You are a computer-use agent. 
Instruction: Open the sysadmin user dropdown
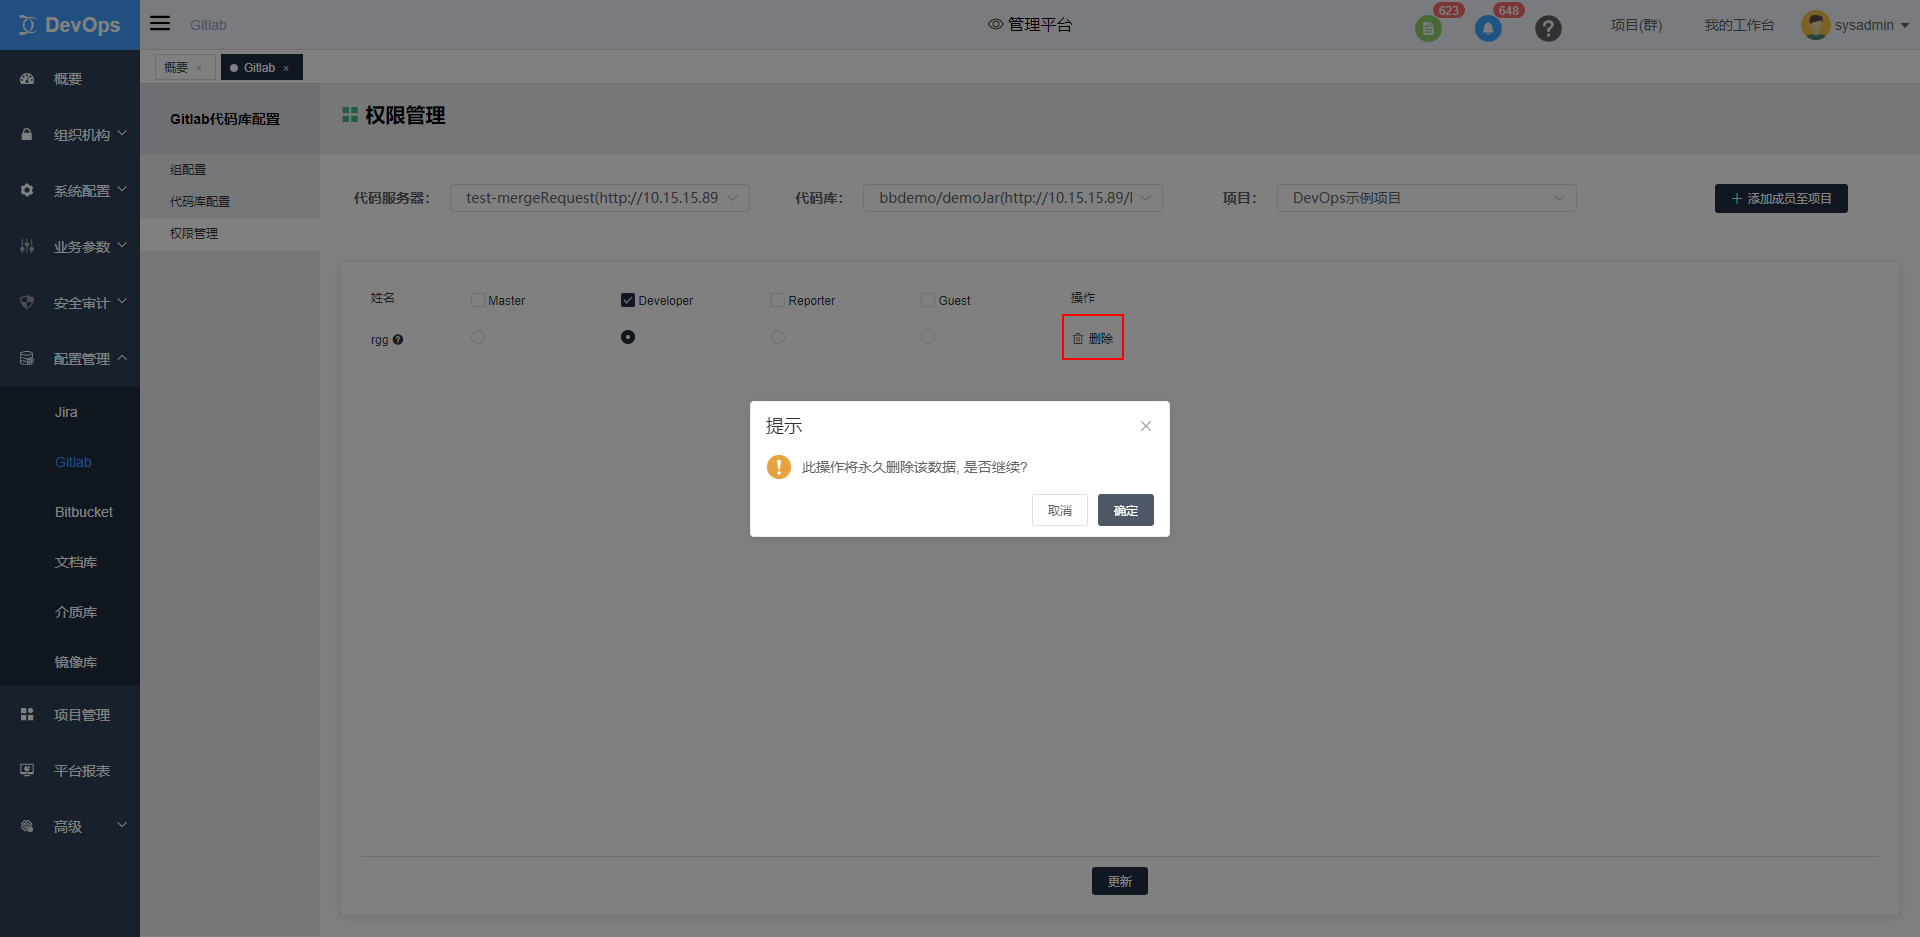(x=1905, y=26)
